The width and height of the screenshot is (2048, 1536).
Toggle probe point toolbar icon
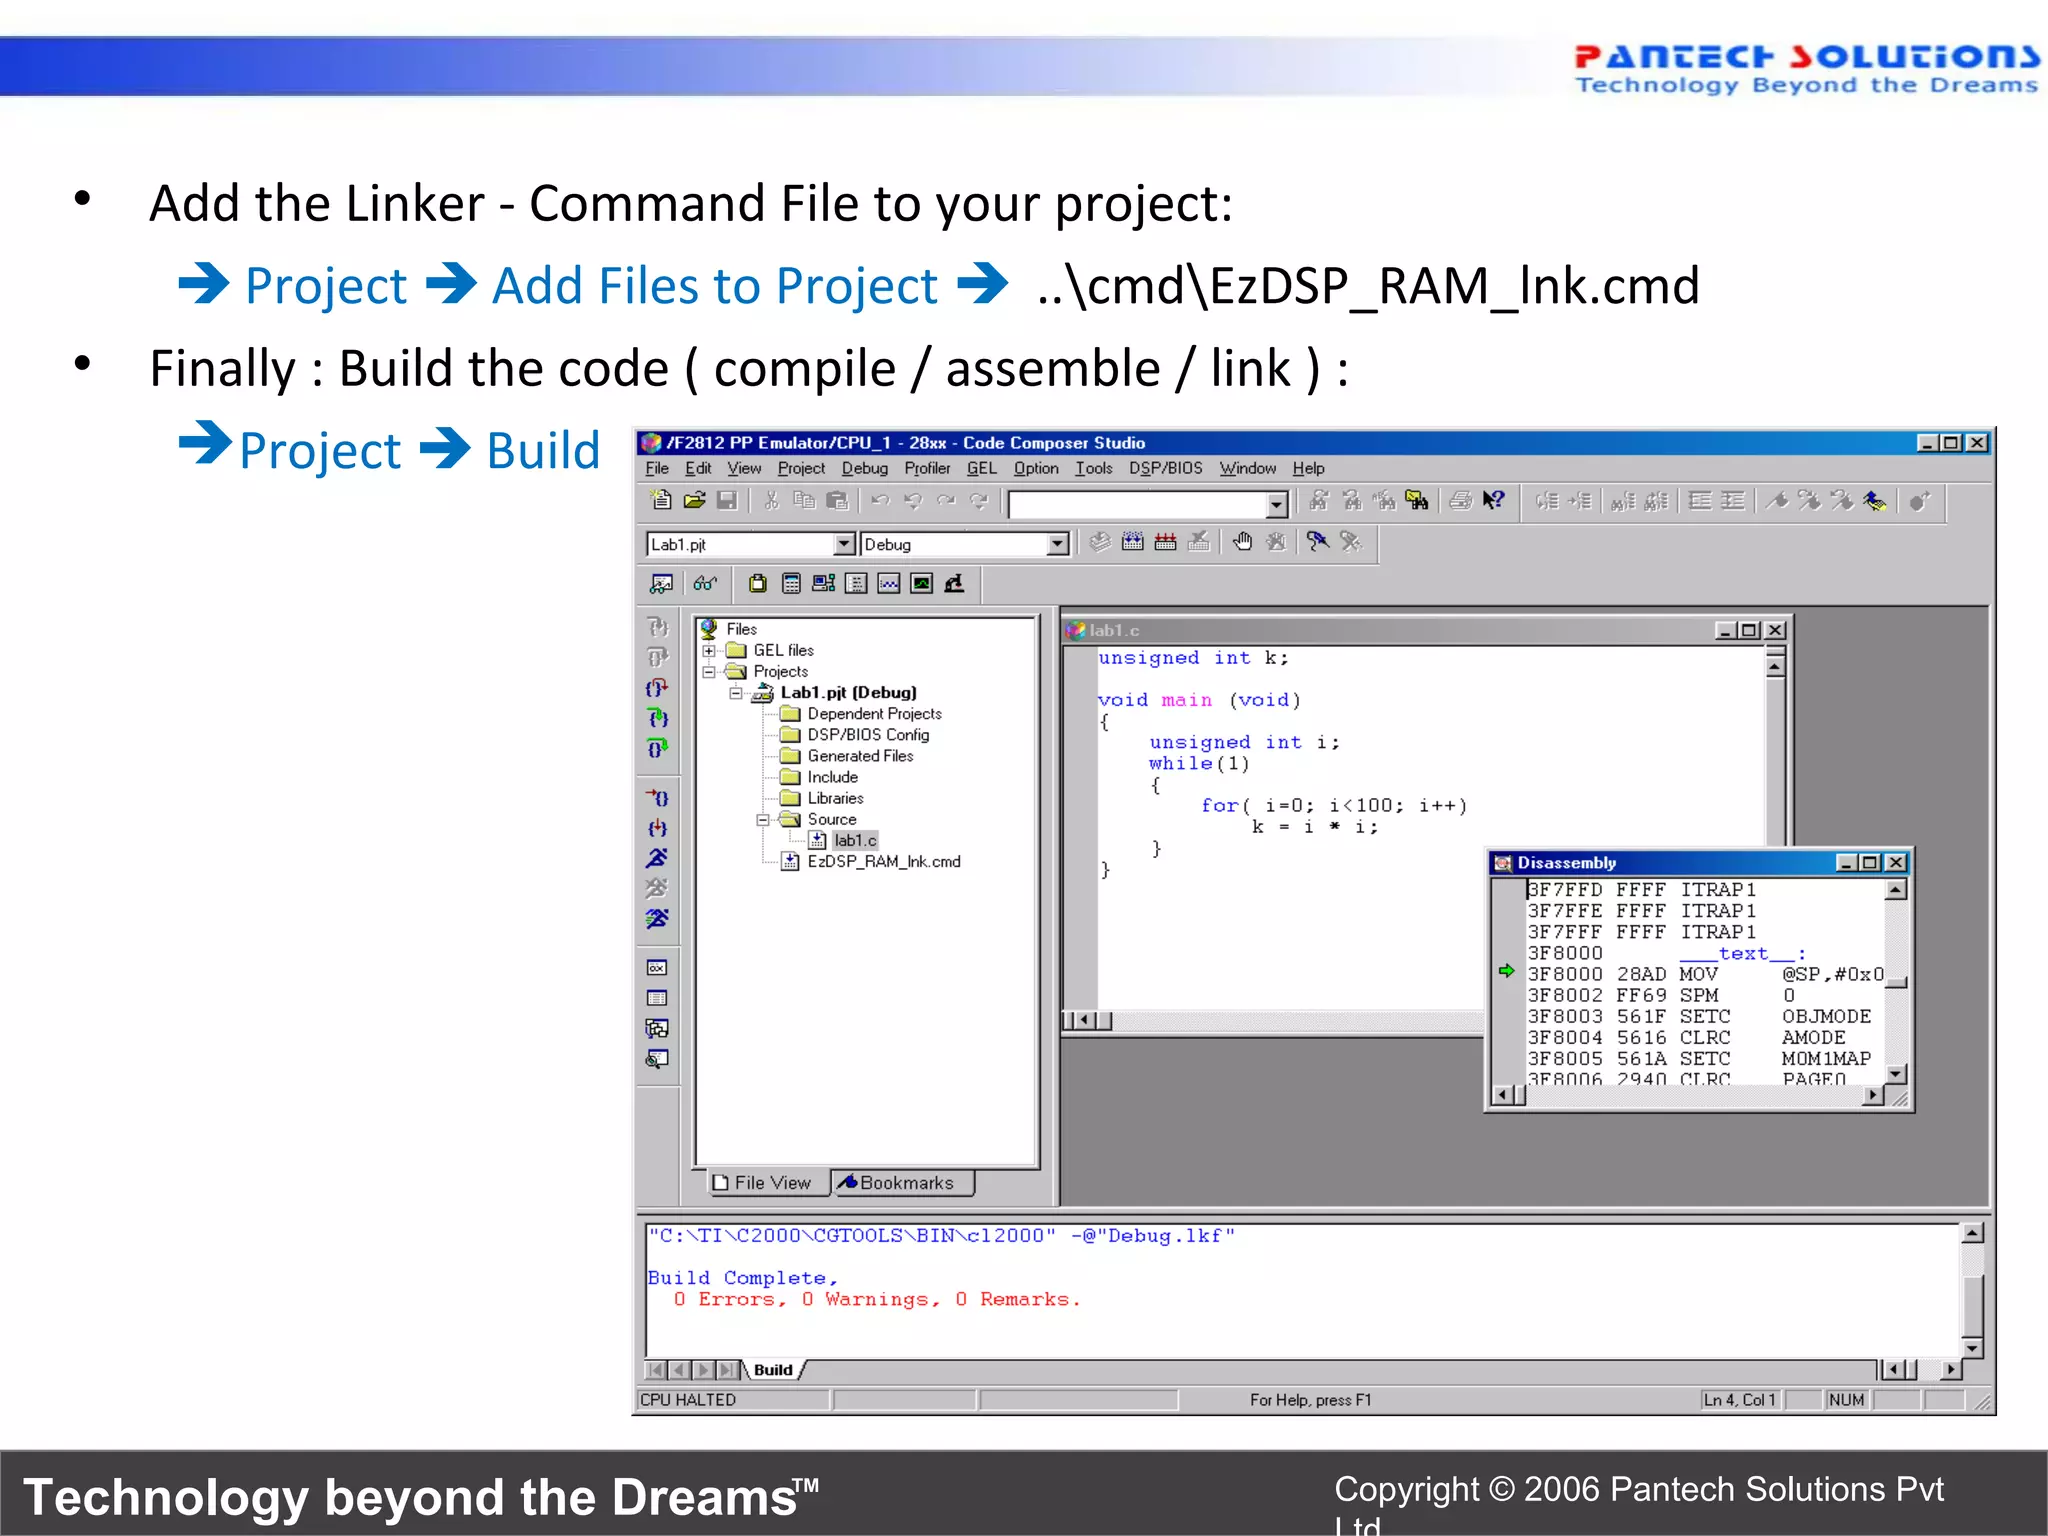coord(1318,542)
